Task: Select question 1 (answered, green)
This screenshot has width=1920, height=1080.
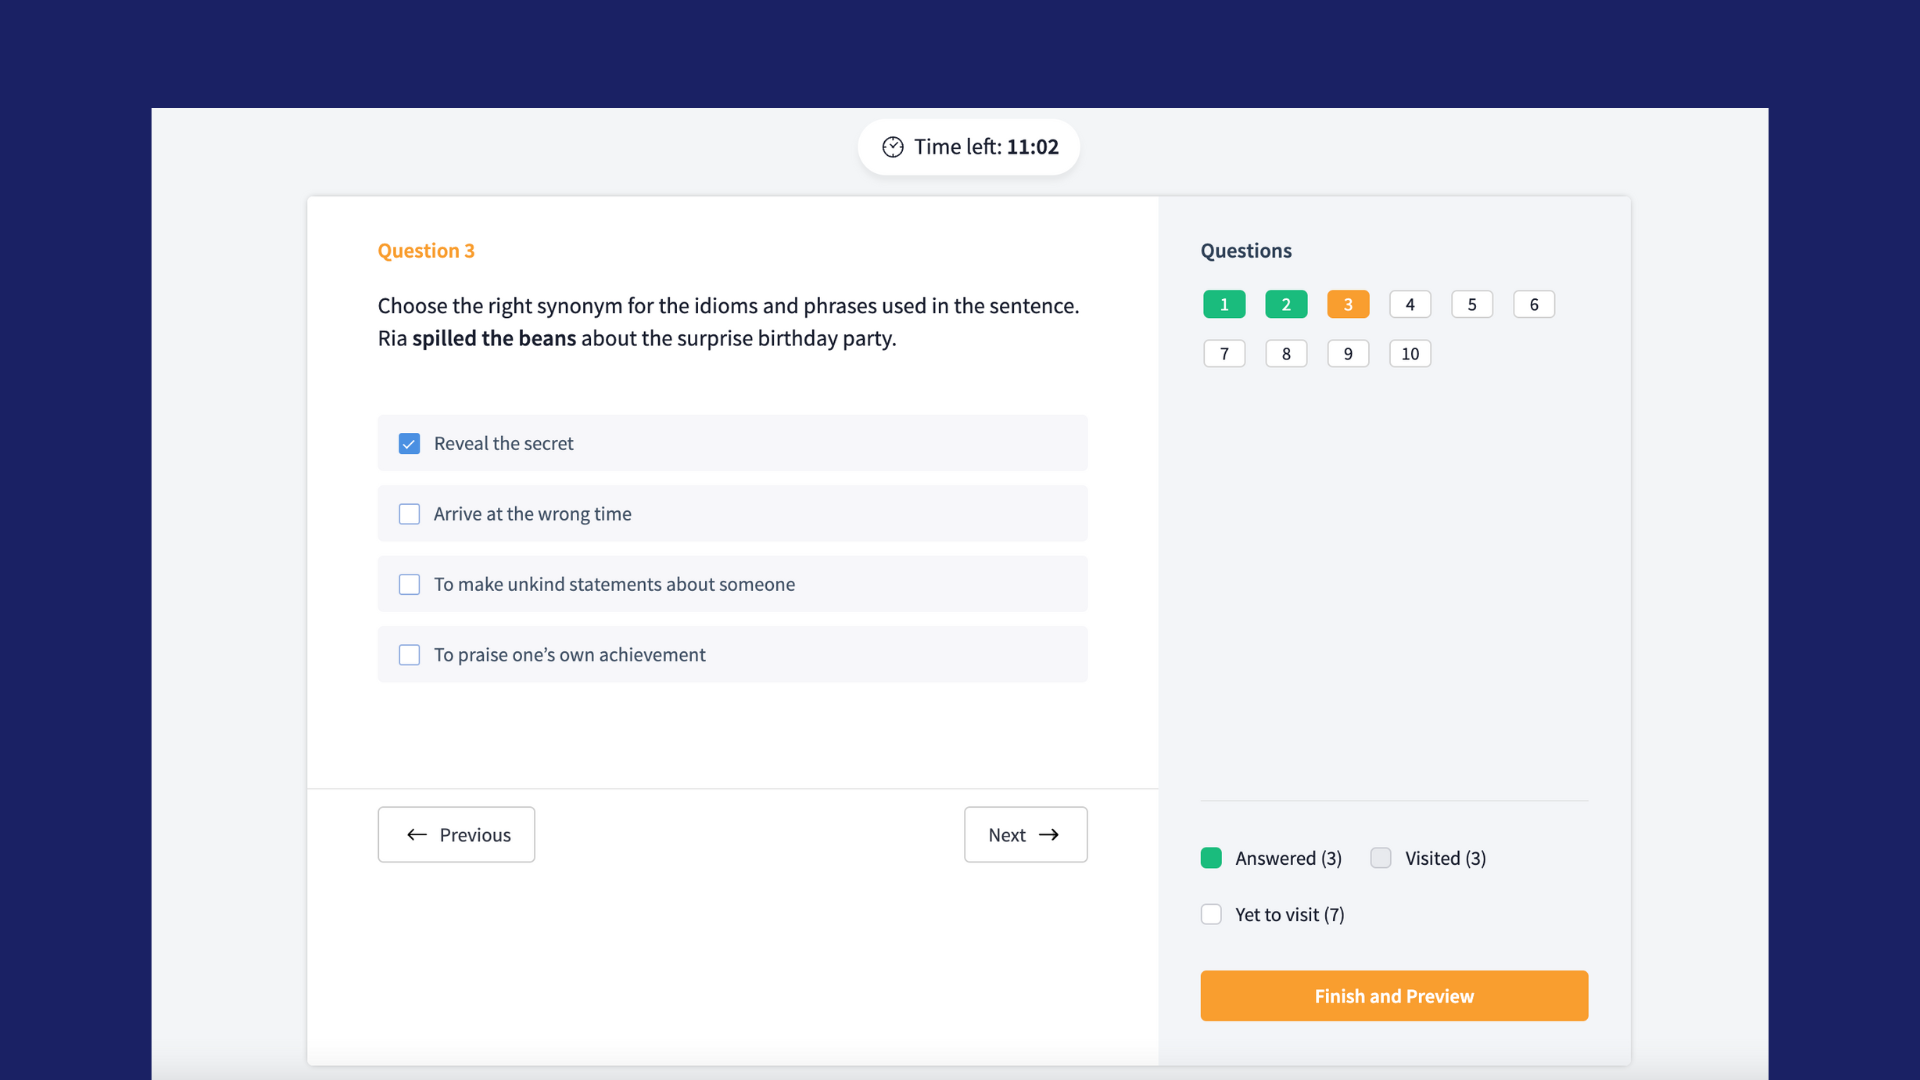Action: (x=1224, y=305)
